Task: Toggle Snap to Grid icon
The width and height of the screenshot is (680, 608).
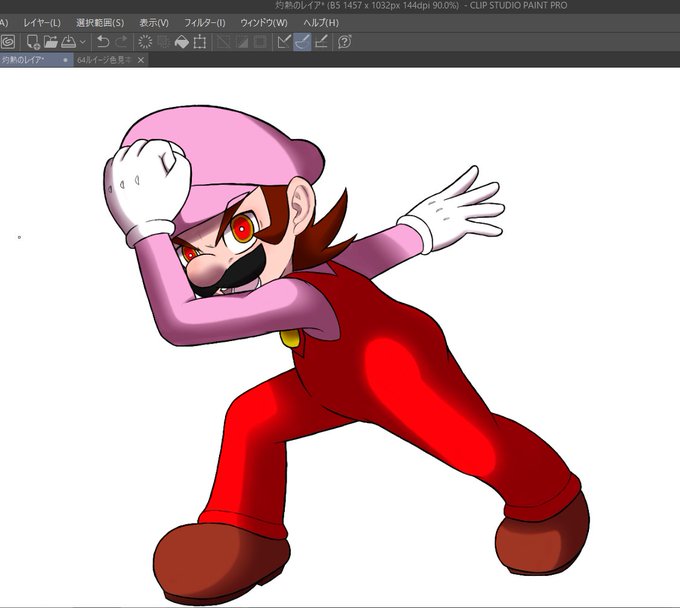Action: 321,42
